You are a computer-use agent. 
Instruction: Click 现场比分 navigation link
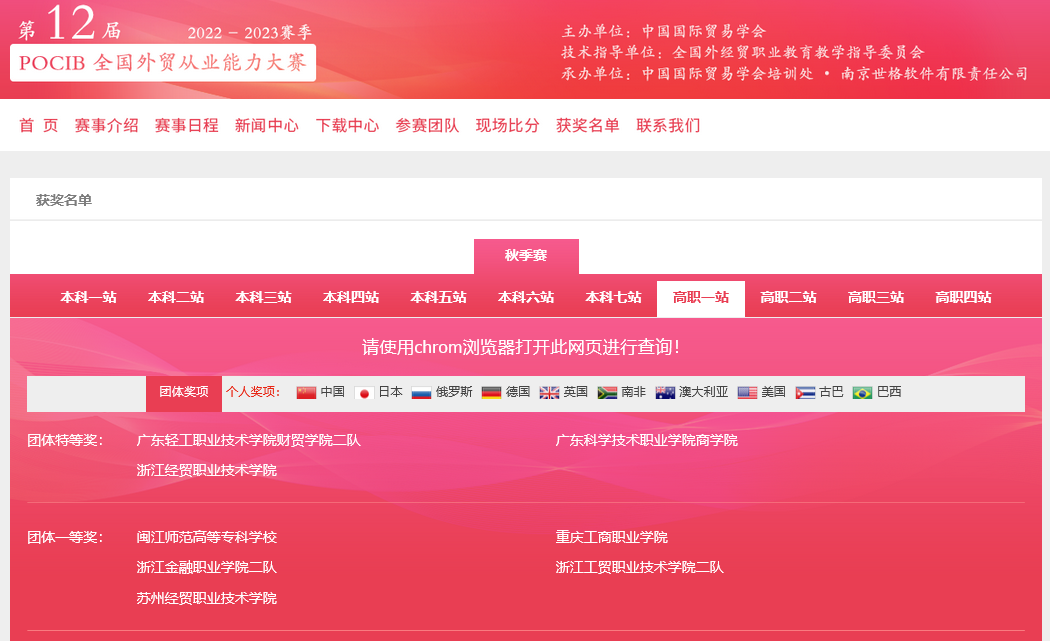tap(507, 126)
